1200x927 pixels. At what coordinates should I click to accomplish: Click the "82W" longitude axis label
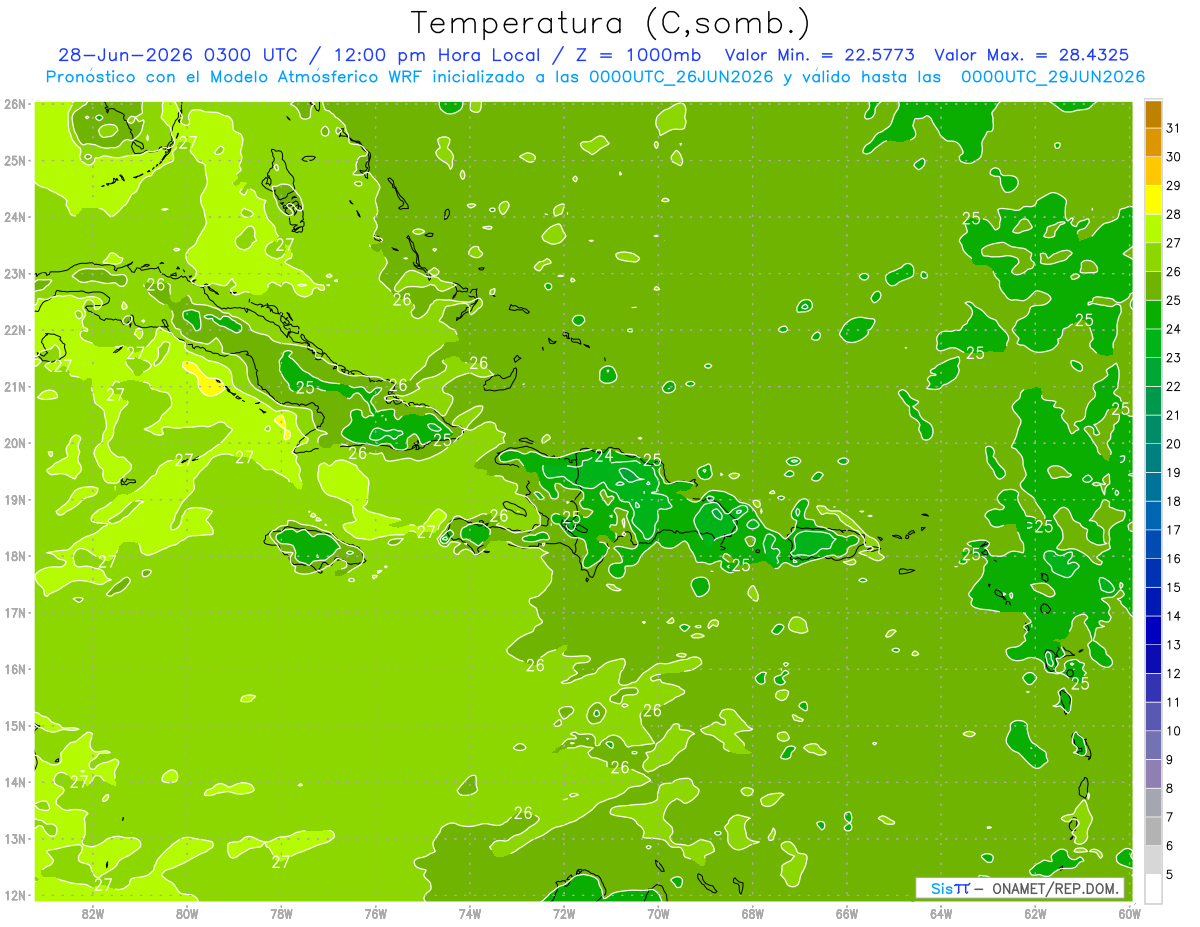pyautogui.click(x=93, y=913)
